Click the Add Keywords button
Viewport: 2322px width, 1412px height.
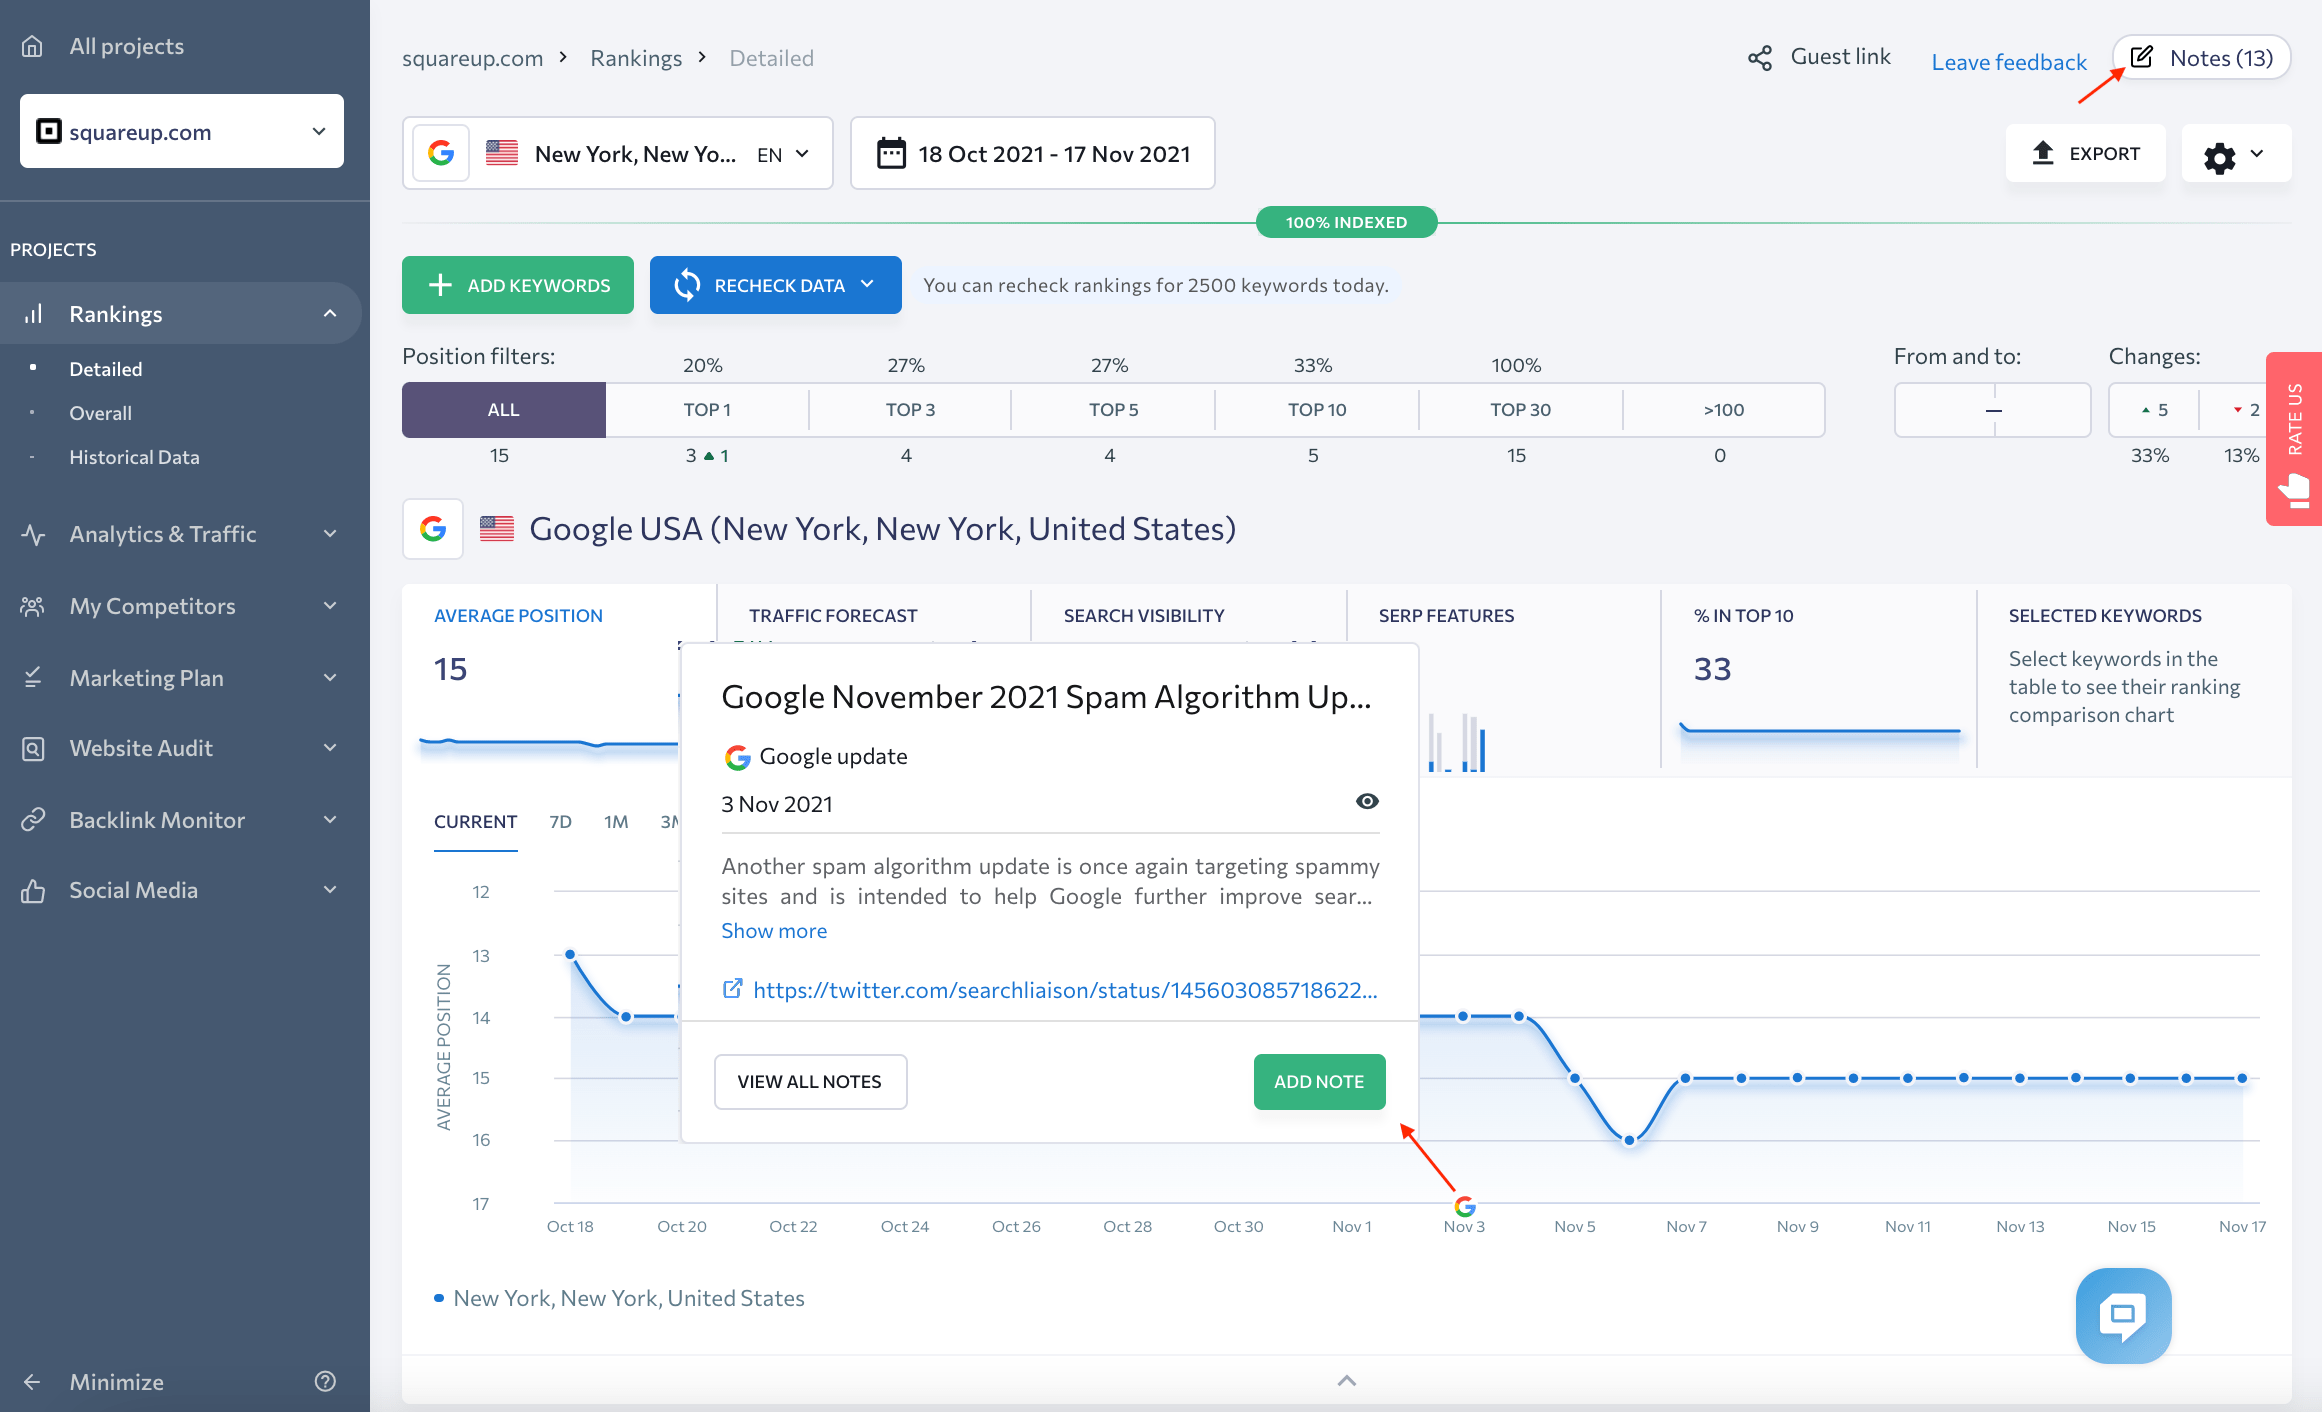[517, 282]
